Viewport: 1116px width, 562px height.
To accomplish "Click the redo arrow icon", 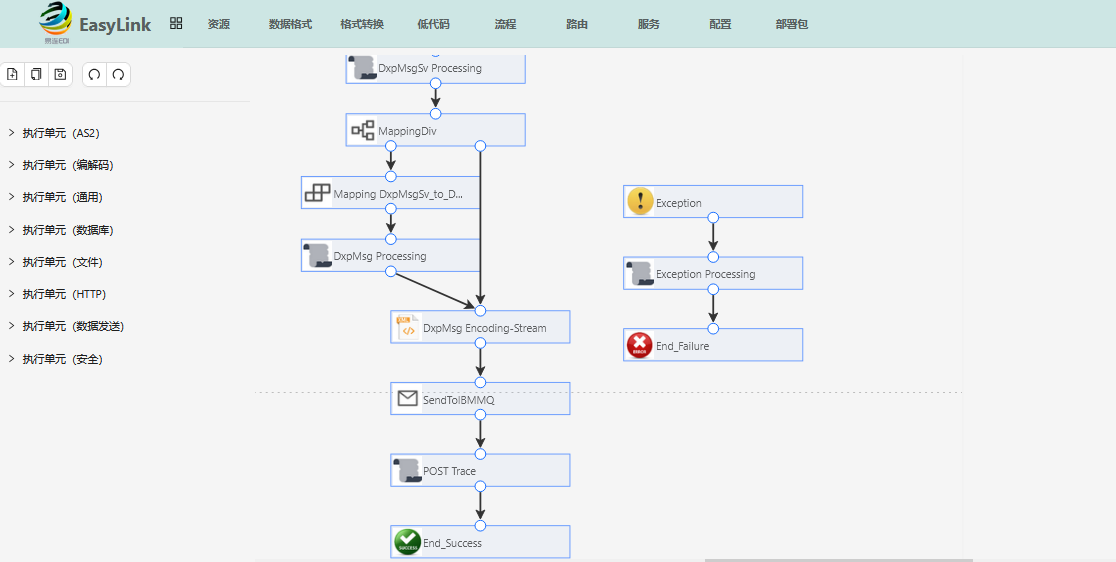I will (119, 74).
